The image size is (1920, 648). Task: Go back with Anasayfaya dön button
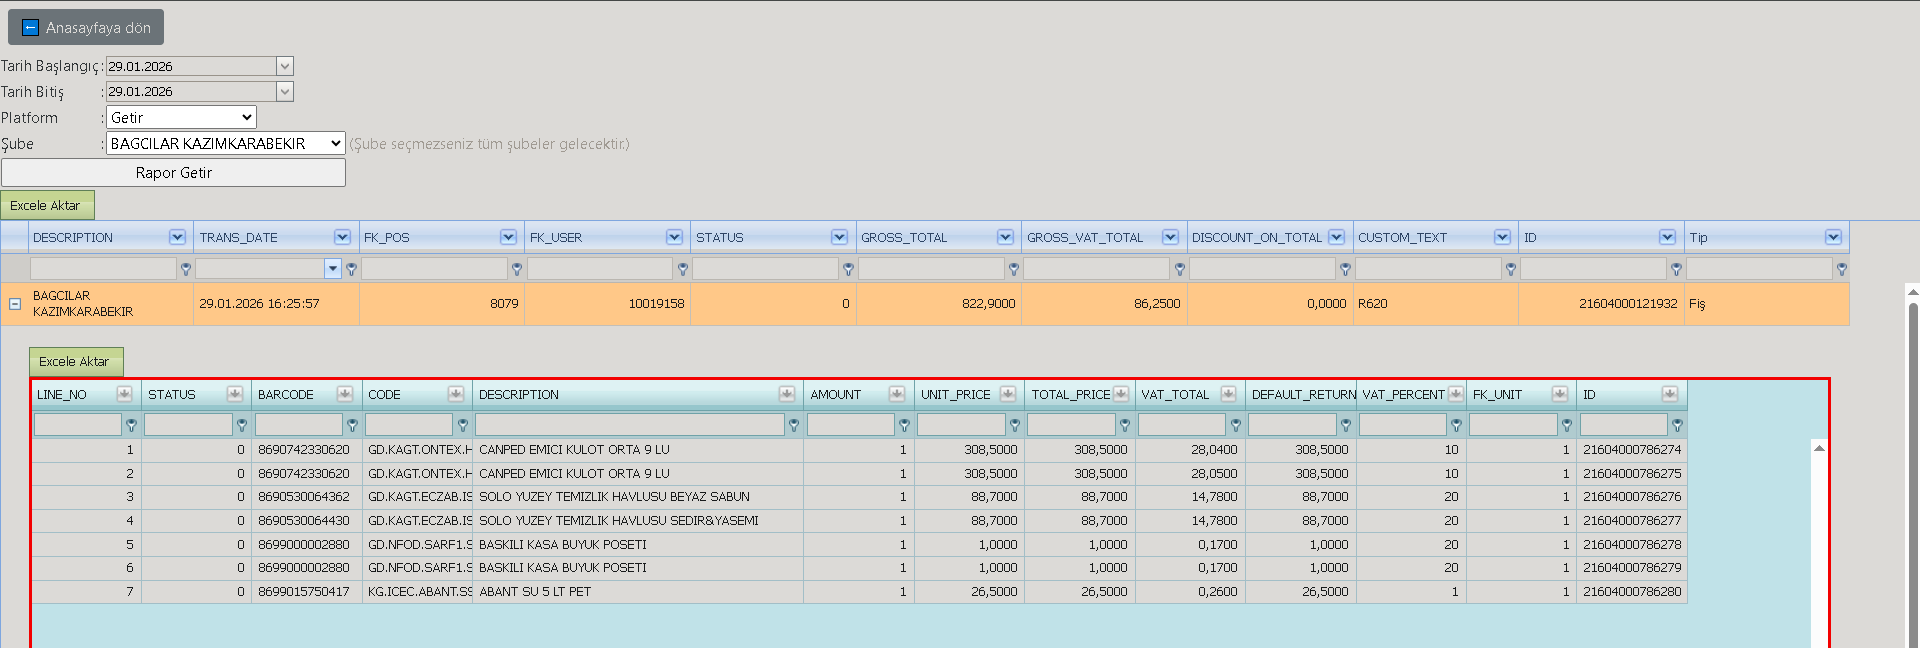coord(86,28)
